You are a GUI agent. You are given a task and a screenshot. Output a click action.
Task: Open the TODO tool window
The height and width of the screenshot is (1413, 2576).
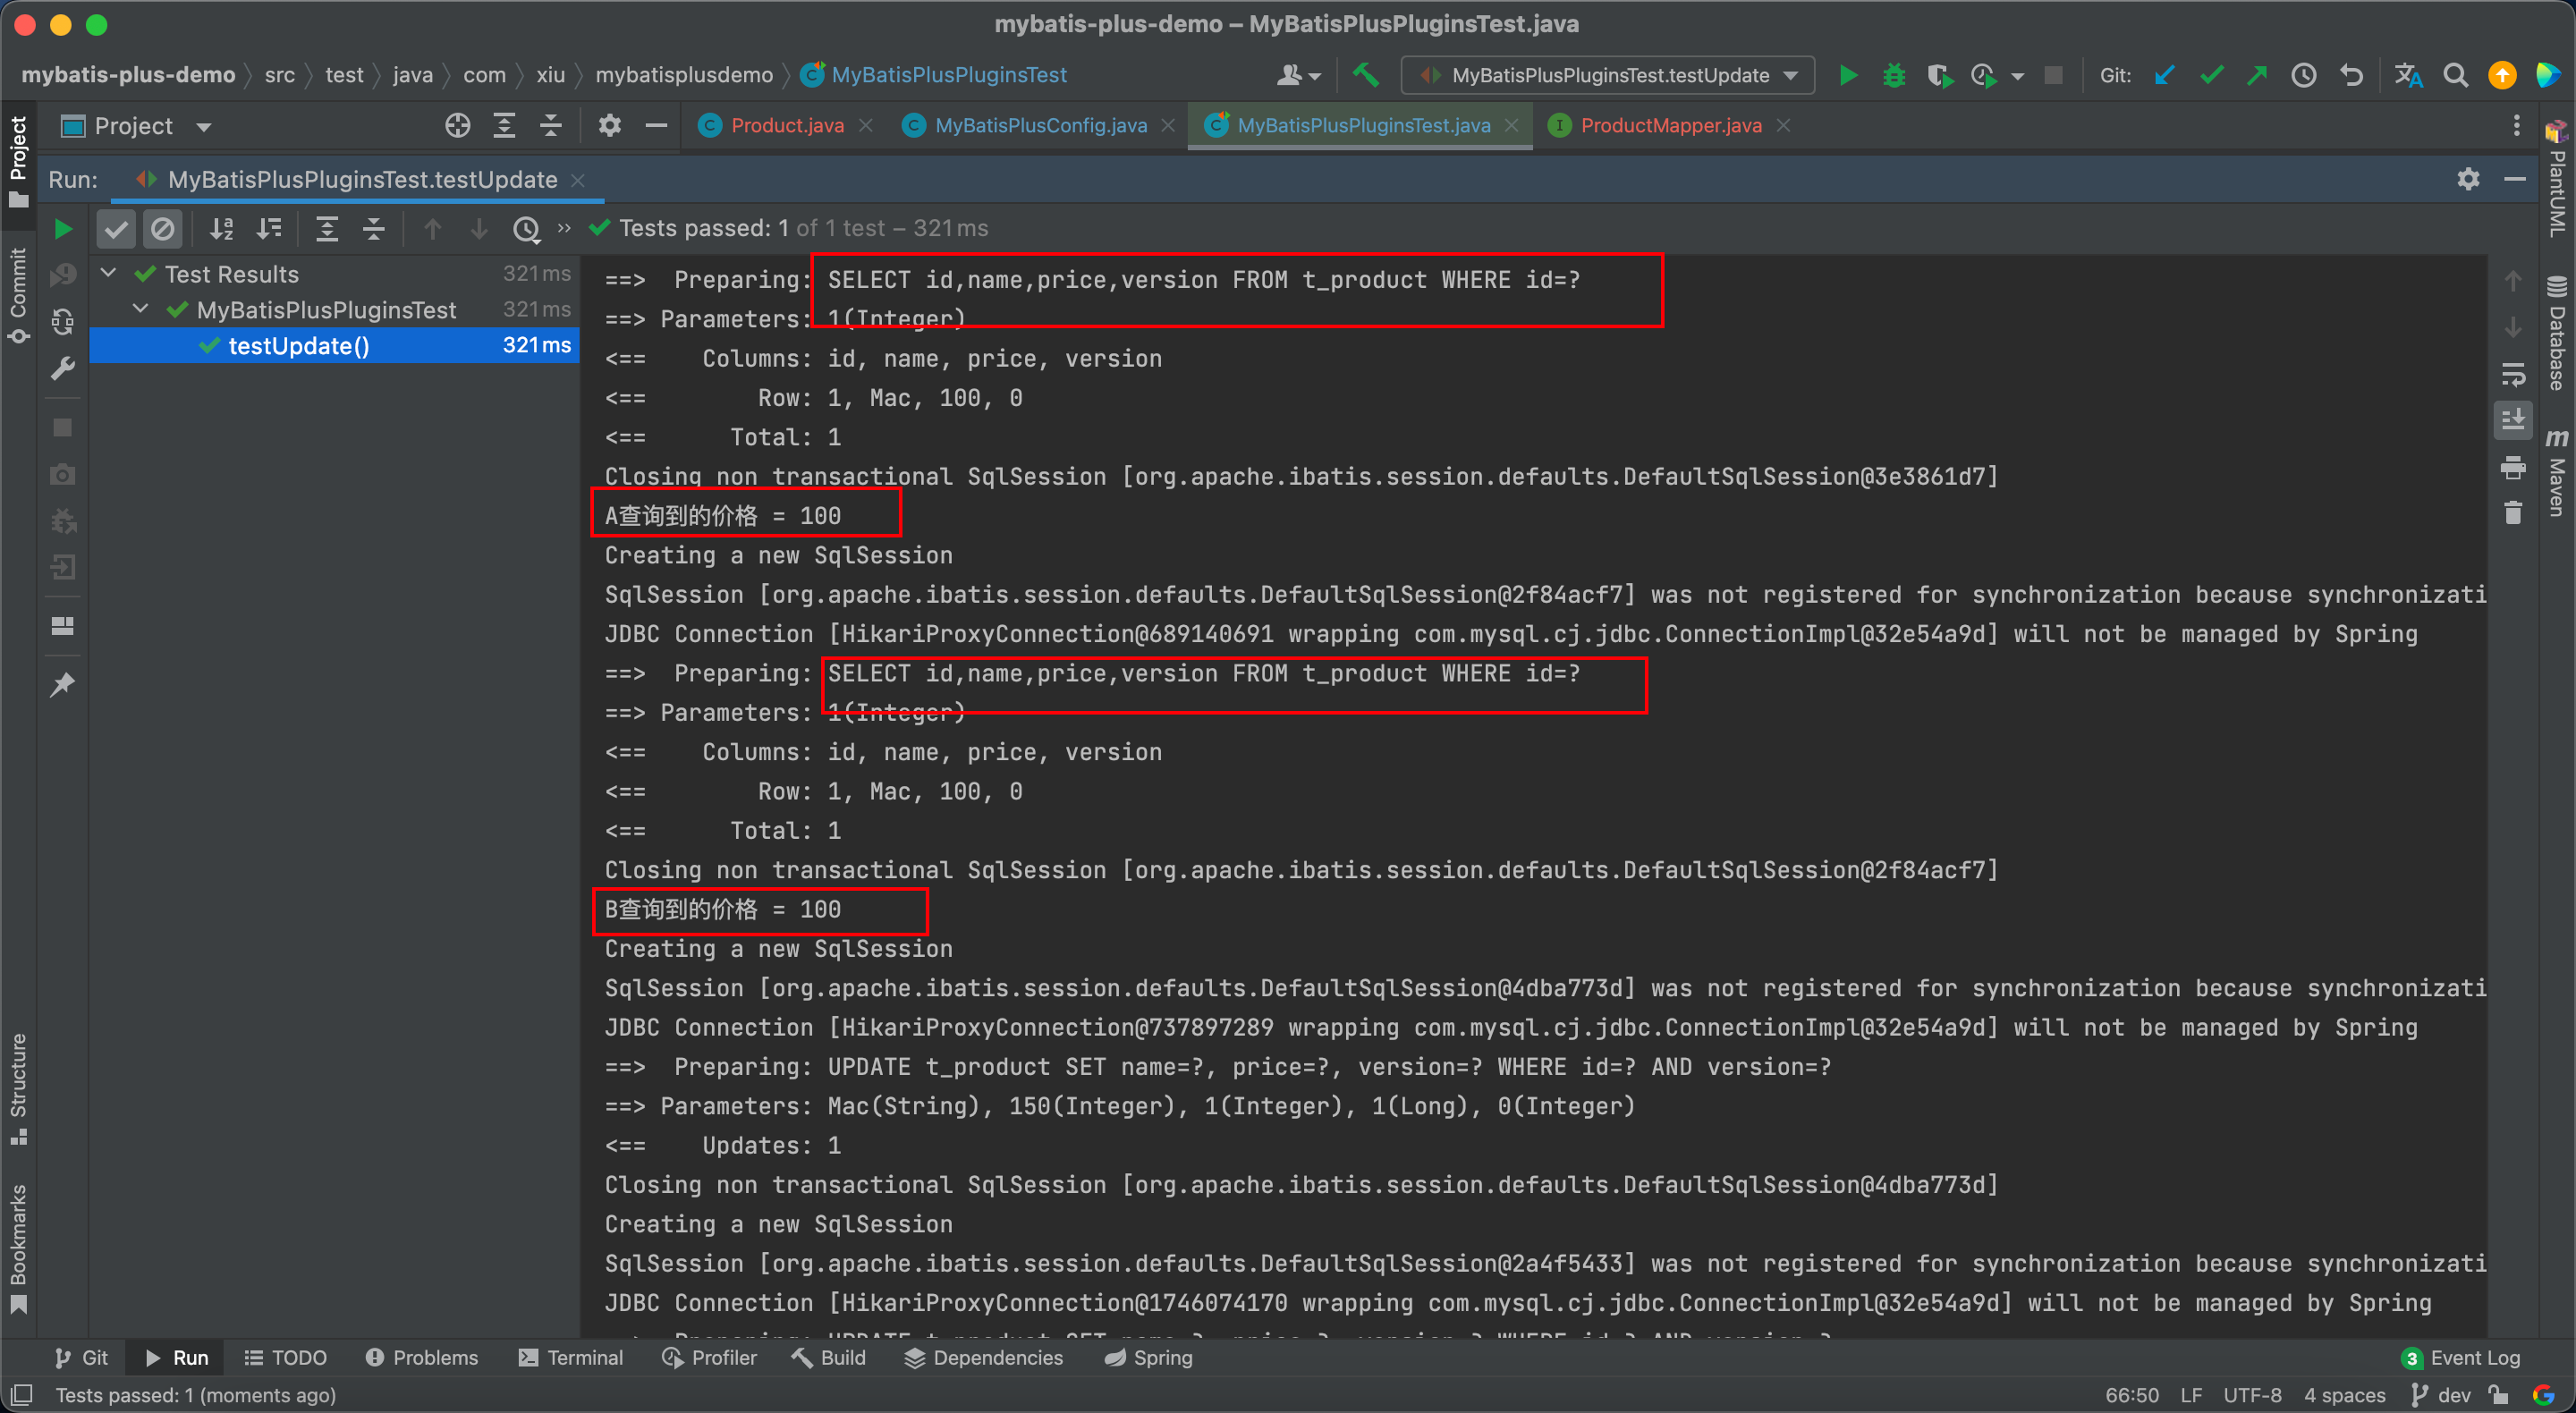pos(286,1357)
